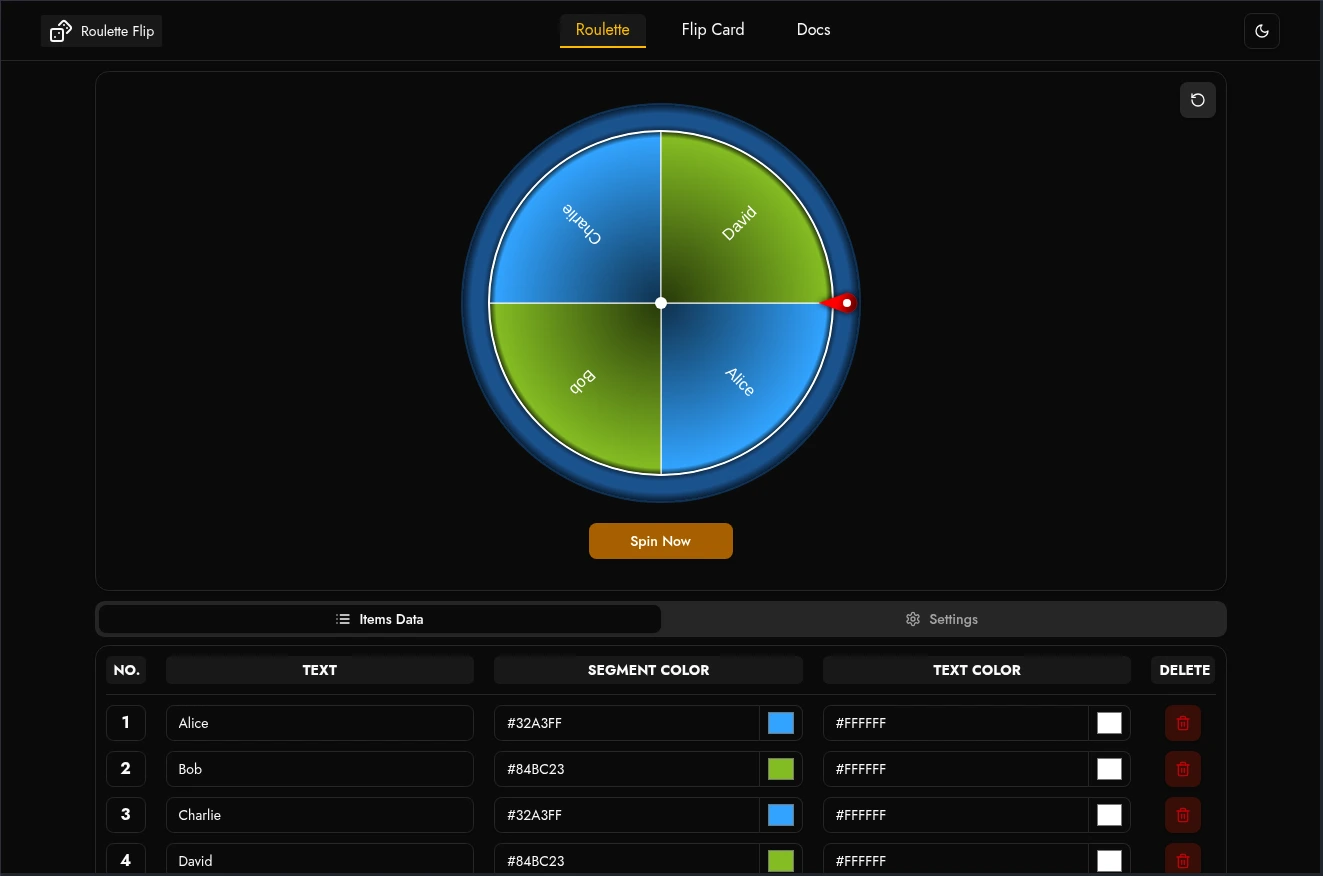Image resolution: width=1323 pixels, height=876 pixels.
Task: Click the DELETE column header
Action: (x=1184, y=670)
